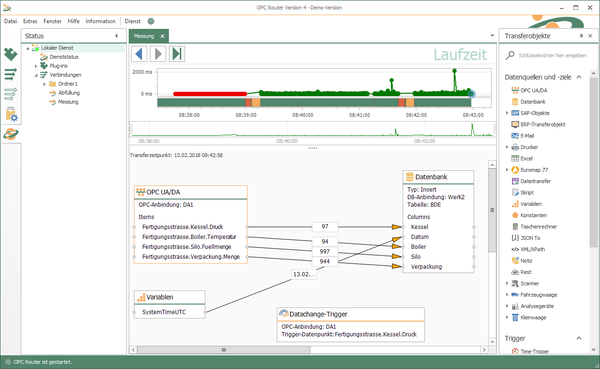Select the Skript transfer object
This screenshot has height=369, width=600.
click(x=527, y=193)
